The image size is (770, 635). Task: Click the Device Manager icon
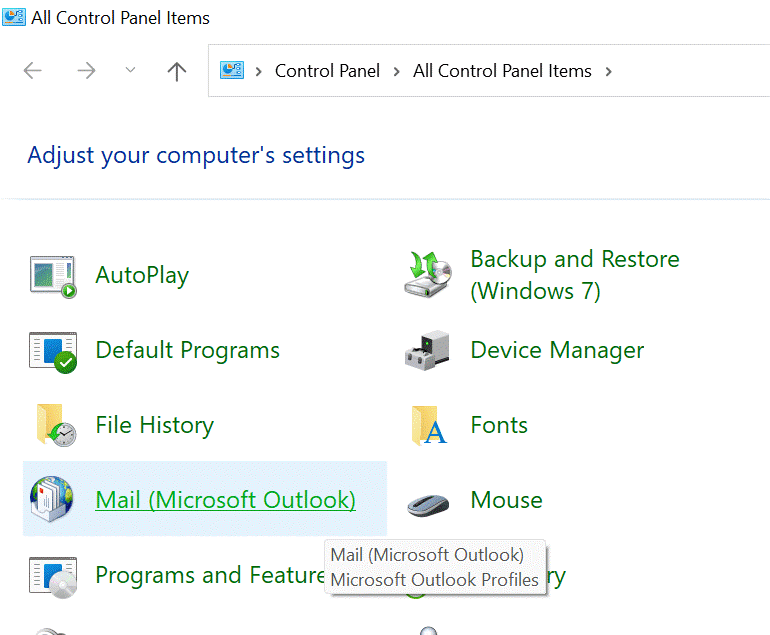[428, 351]
